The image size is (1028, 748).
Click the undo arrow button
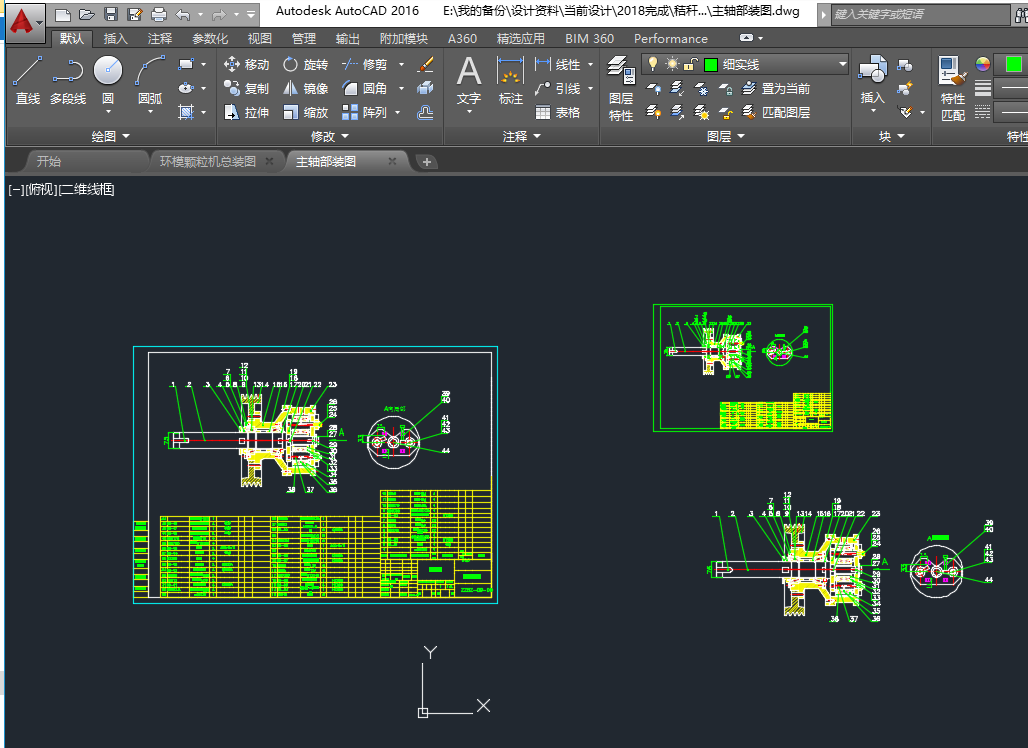[183, 14]
